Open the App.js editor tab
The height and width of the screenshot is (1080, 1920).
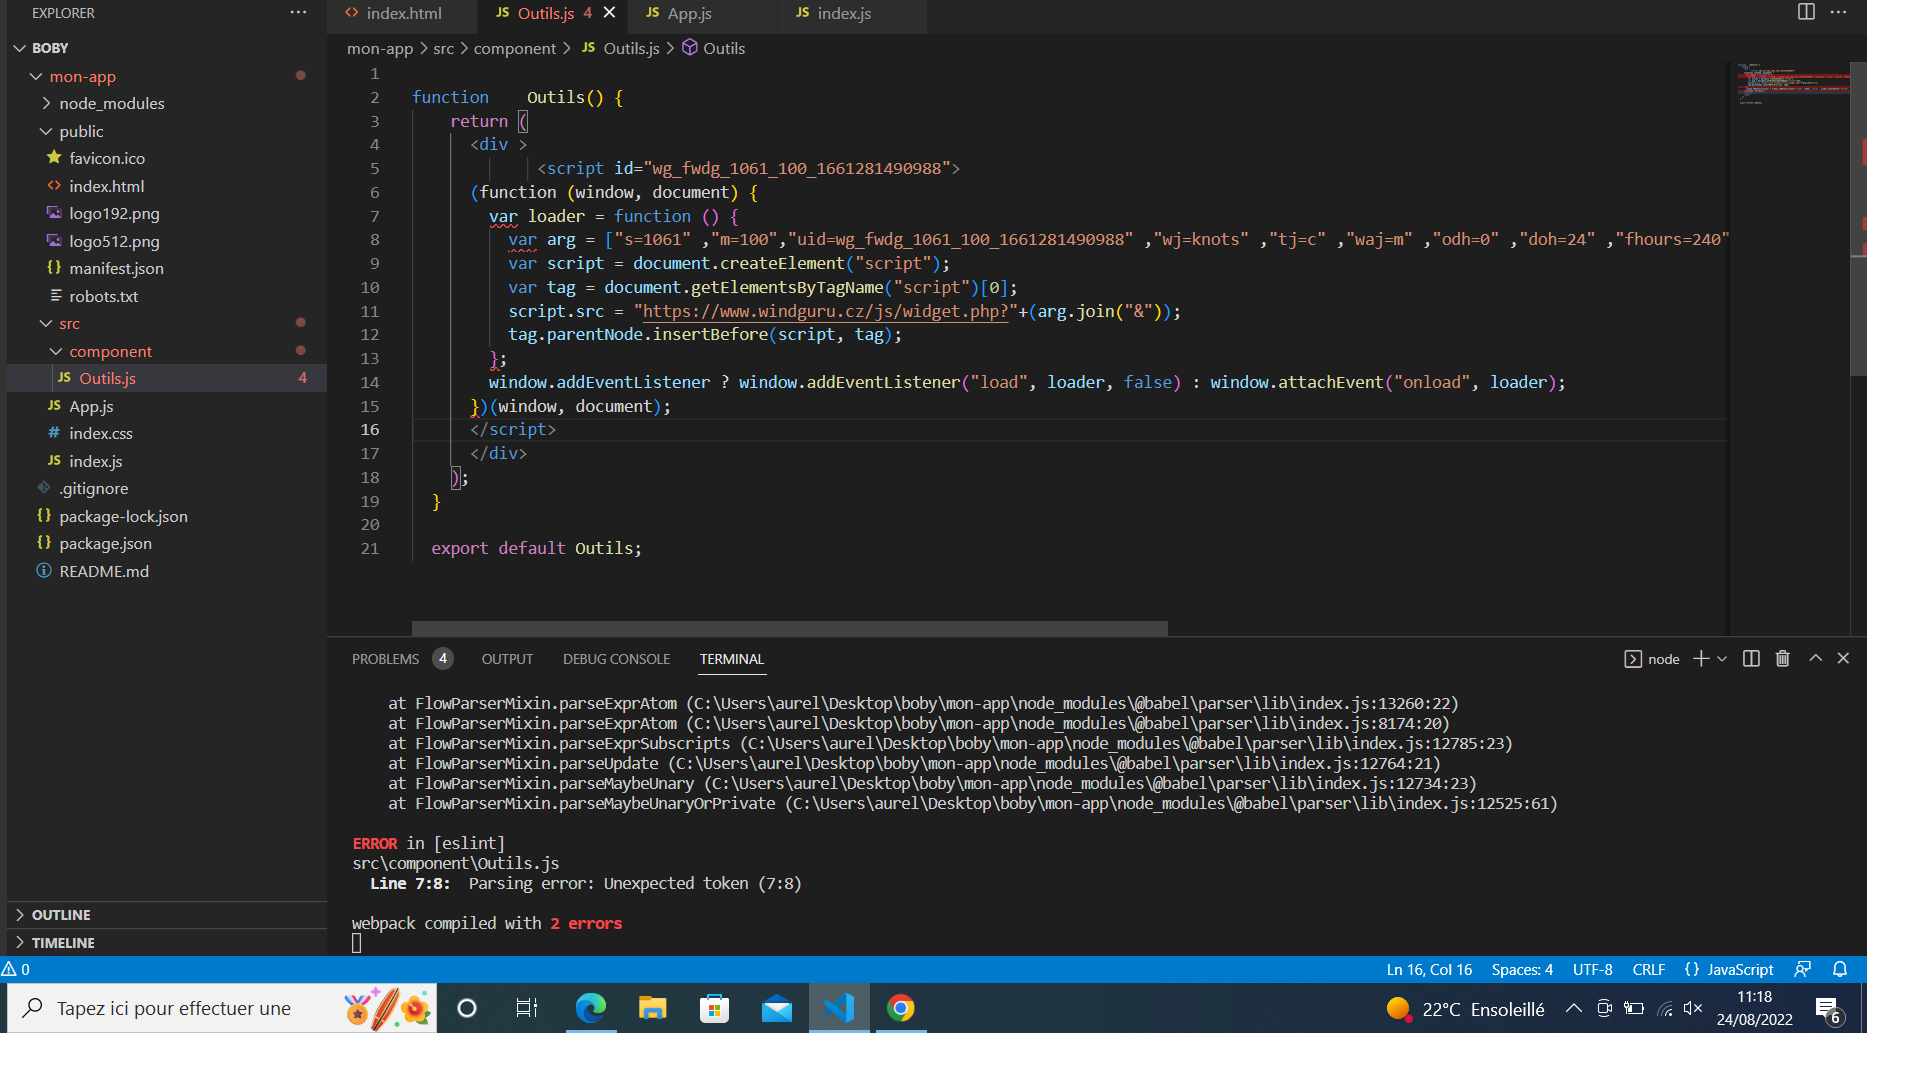688,13
